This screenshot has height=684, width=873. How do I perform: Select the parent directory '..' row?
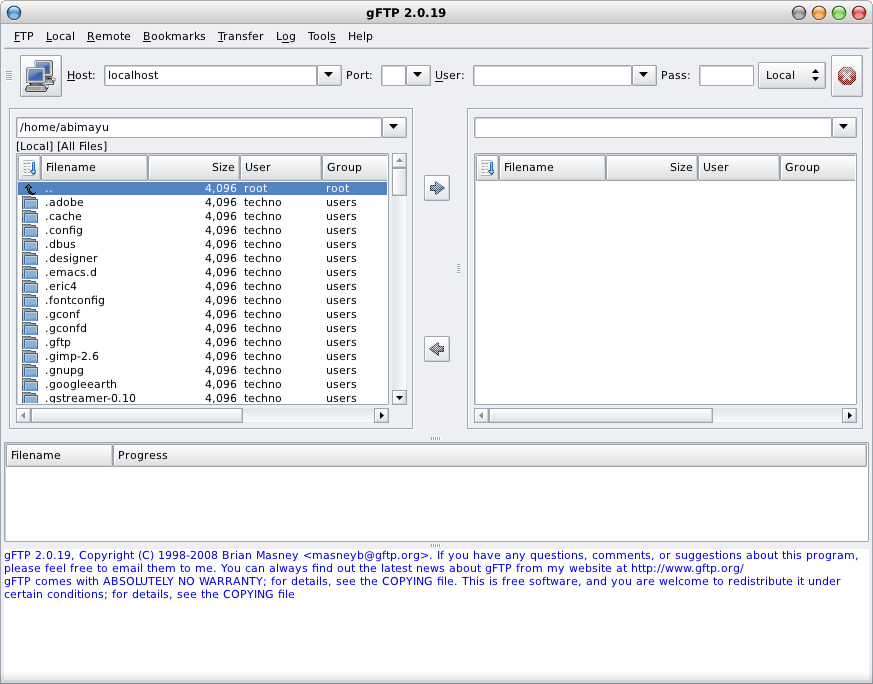[x=203, y=188]
